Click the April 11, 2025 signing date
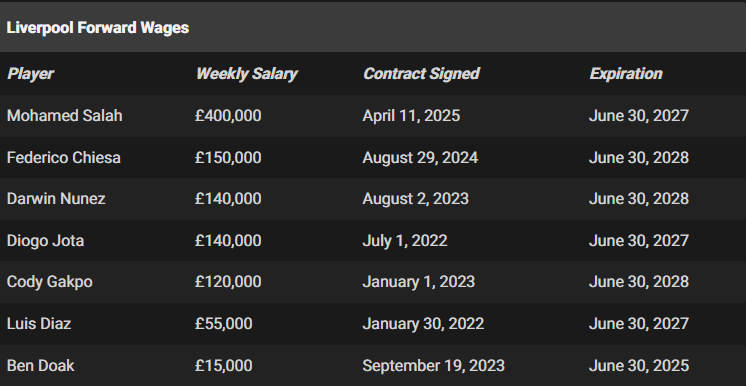Image resolution: width=746 pixels, height=386 pixels. click(411, 116)
